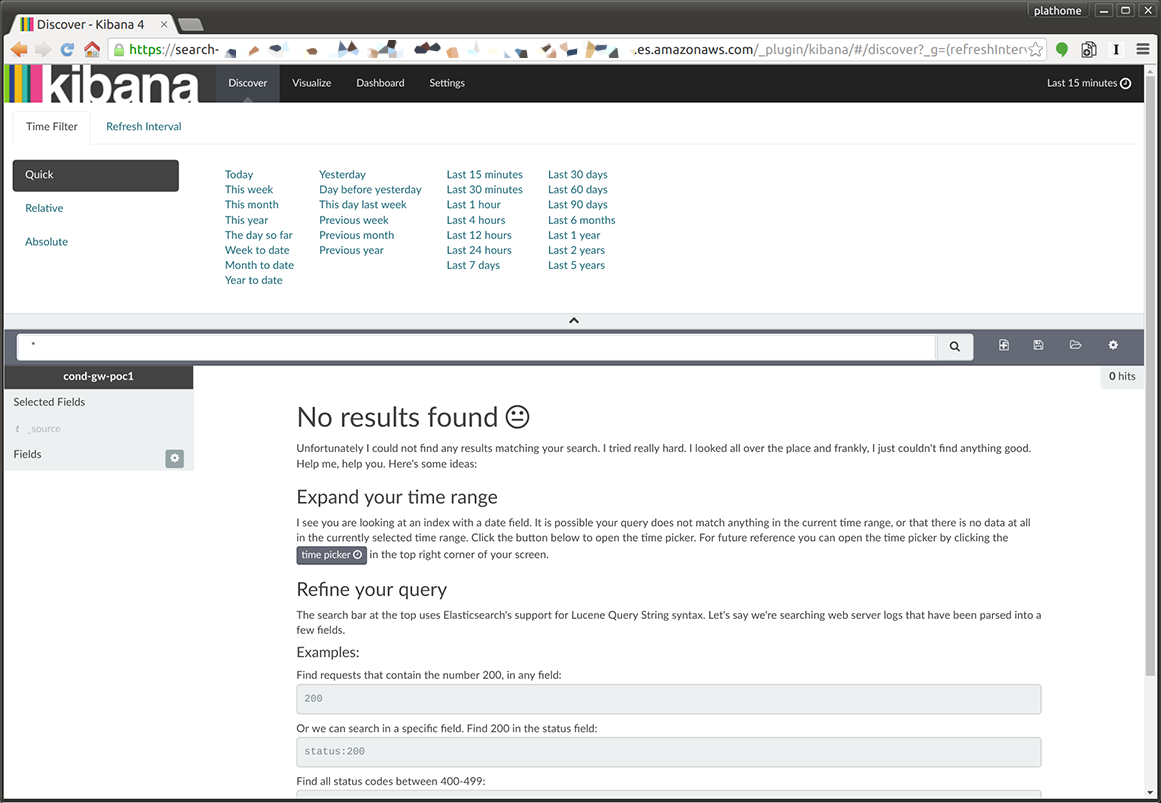Viewport: 1161px width, 803px height.
Task: Click the browser Back arrow
Action: pyautogui.click(x=19, y=50)
